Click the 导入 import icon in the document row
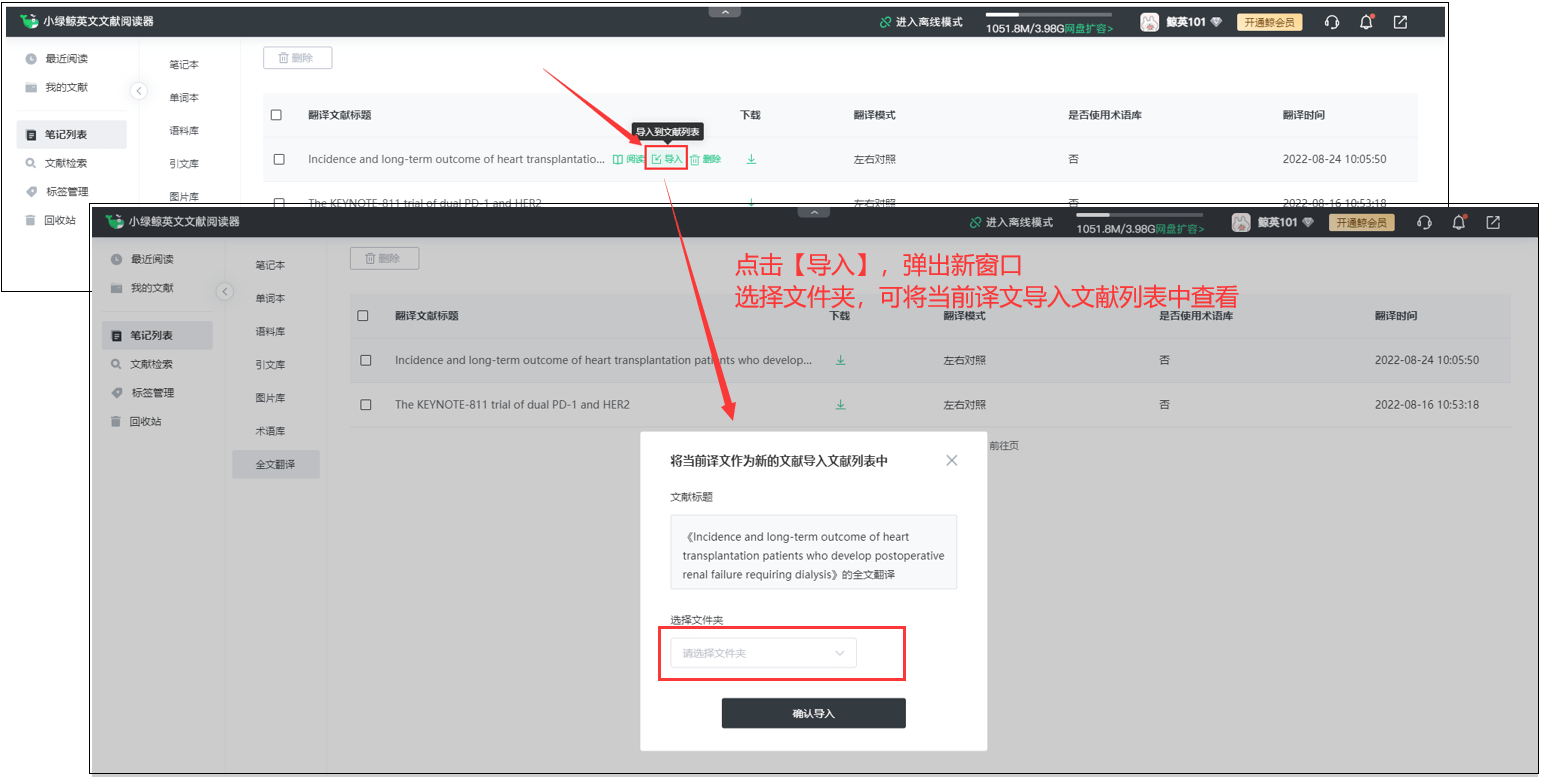 [x=666, y=159]
